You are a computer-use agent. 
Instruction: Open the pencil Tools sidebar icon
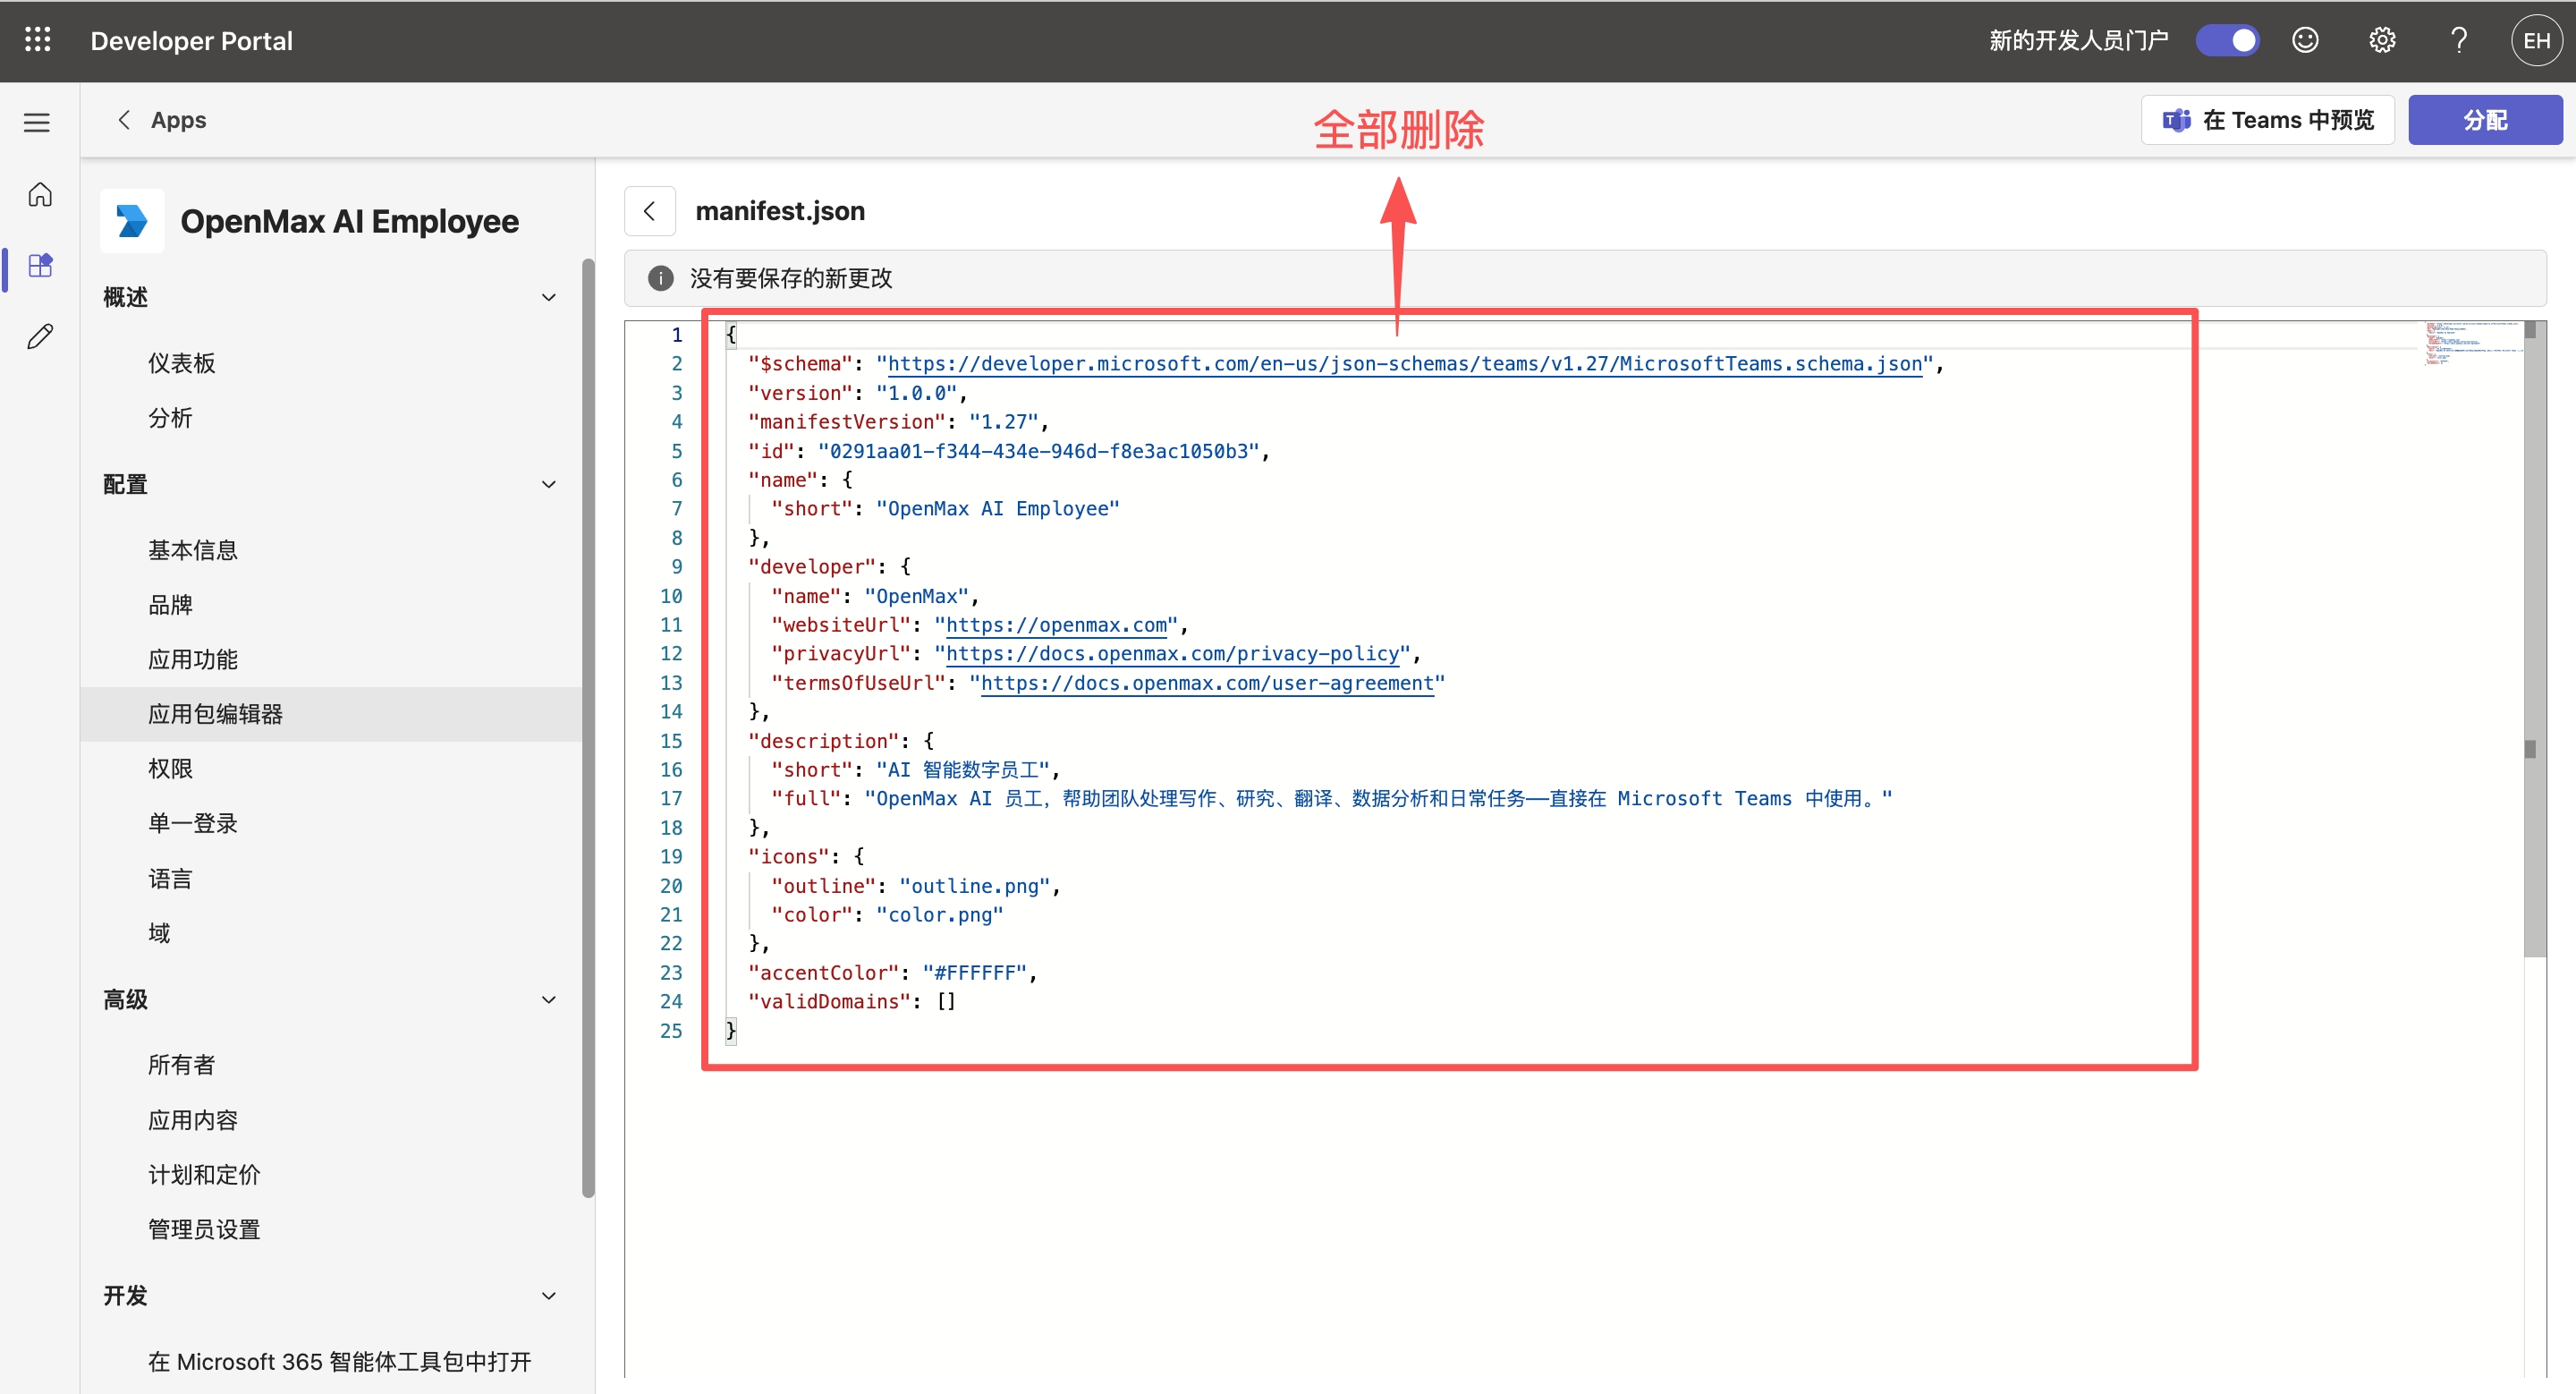40,336
